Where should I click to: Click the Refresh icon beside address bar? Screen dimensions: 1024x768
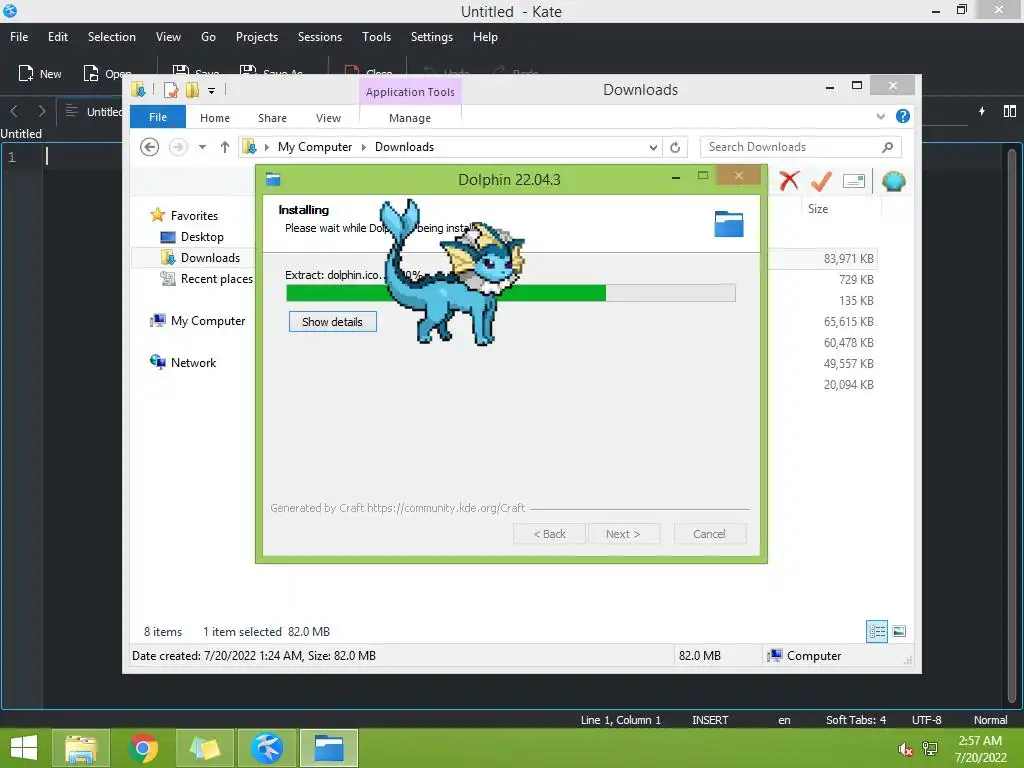click(675, 148)
